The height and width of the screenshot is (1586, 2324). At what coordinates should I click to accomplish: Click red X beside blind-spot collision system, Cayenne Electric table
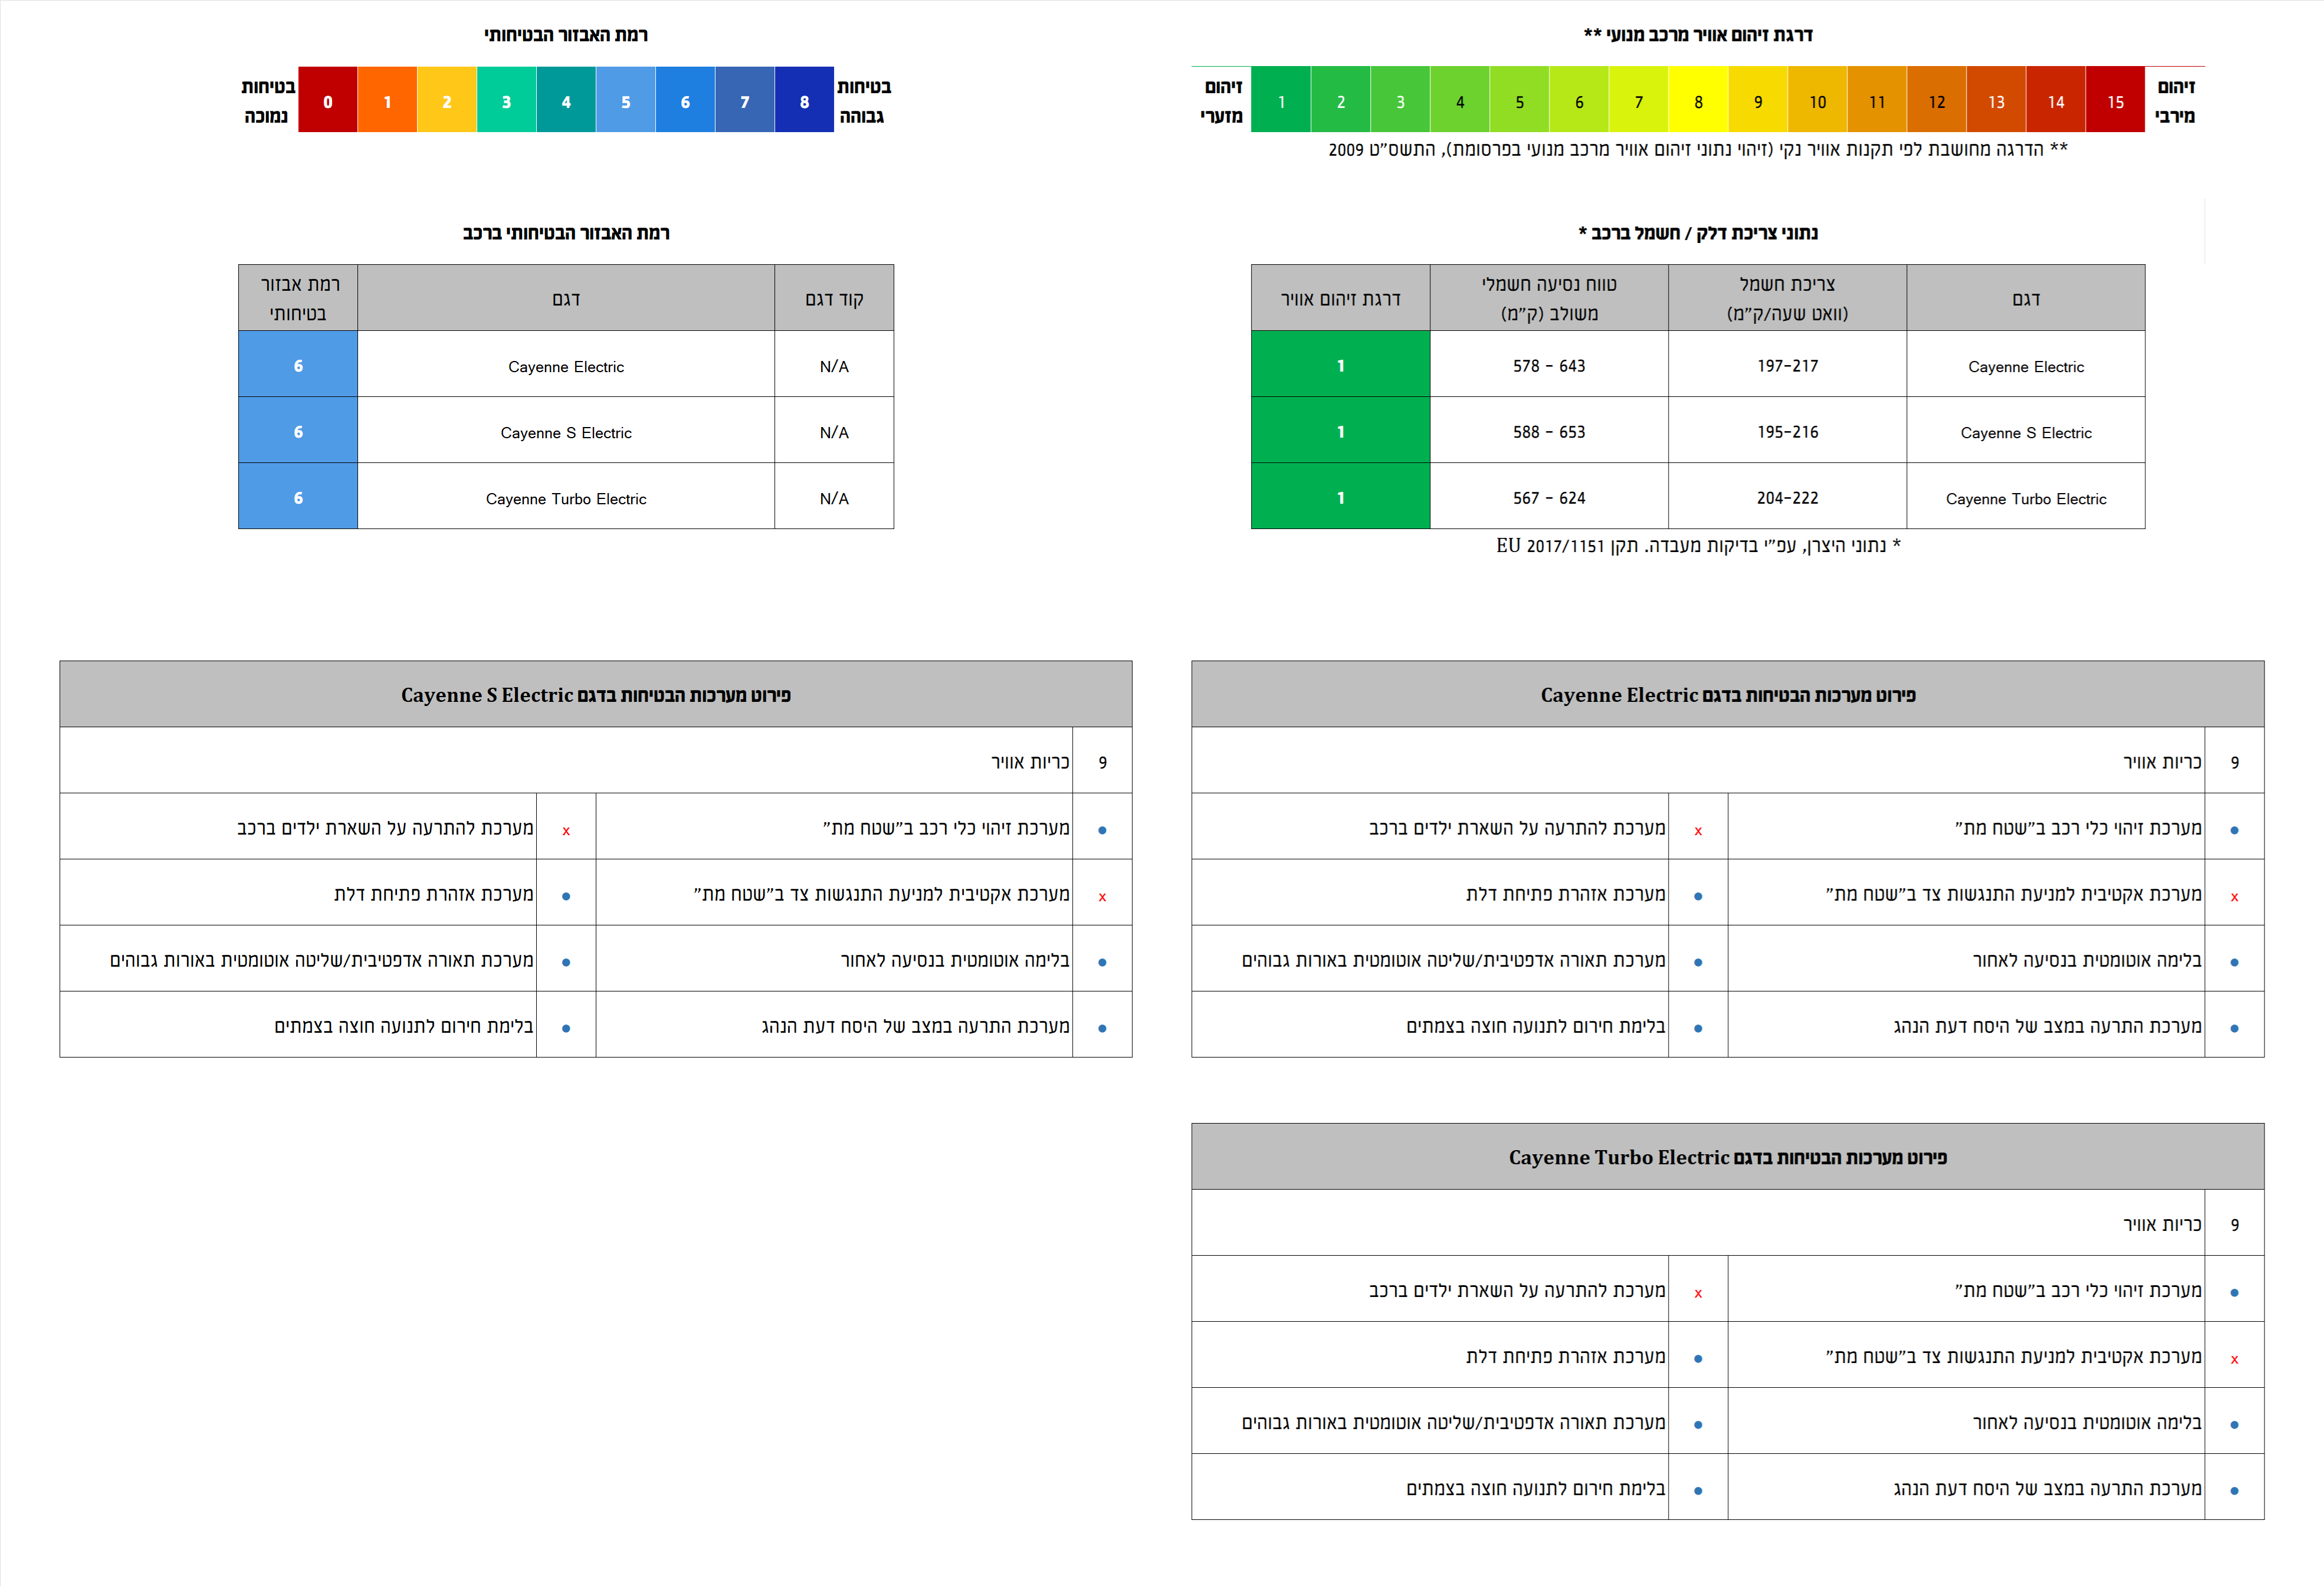click(2233, 896)
